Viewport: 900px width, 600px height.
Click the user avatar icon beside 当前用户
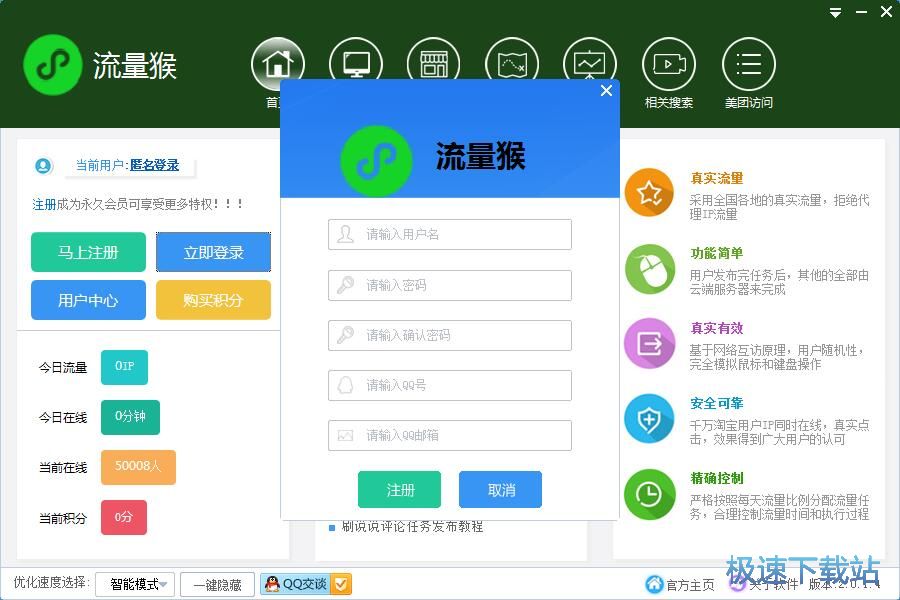point(43,165)
